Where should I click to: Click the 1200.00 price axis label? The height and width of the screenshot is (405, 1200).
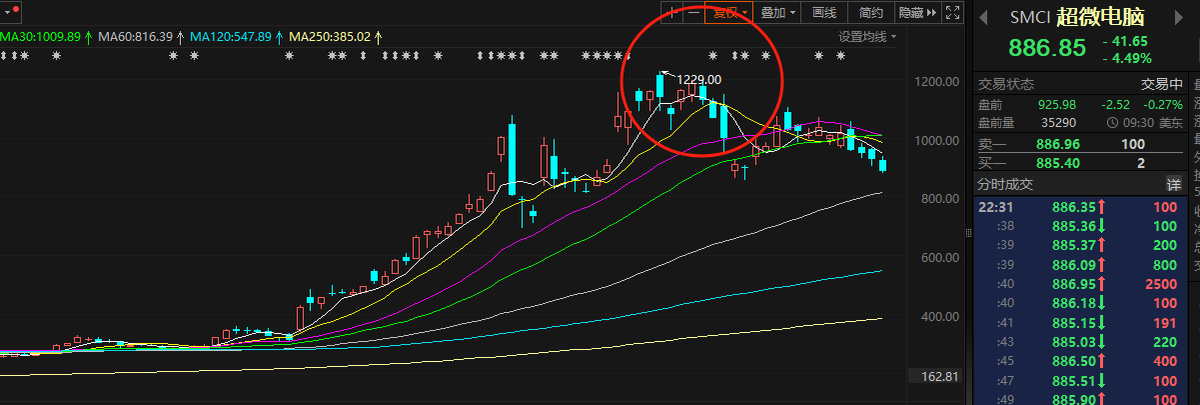click(938, 81)
